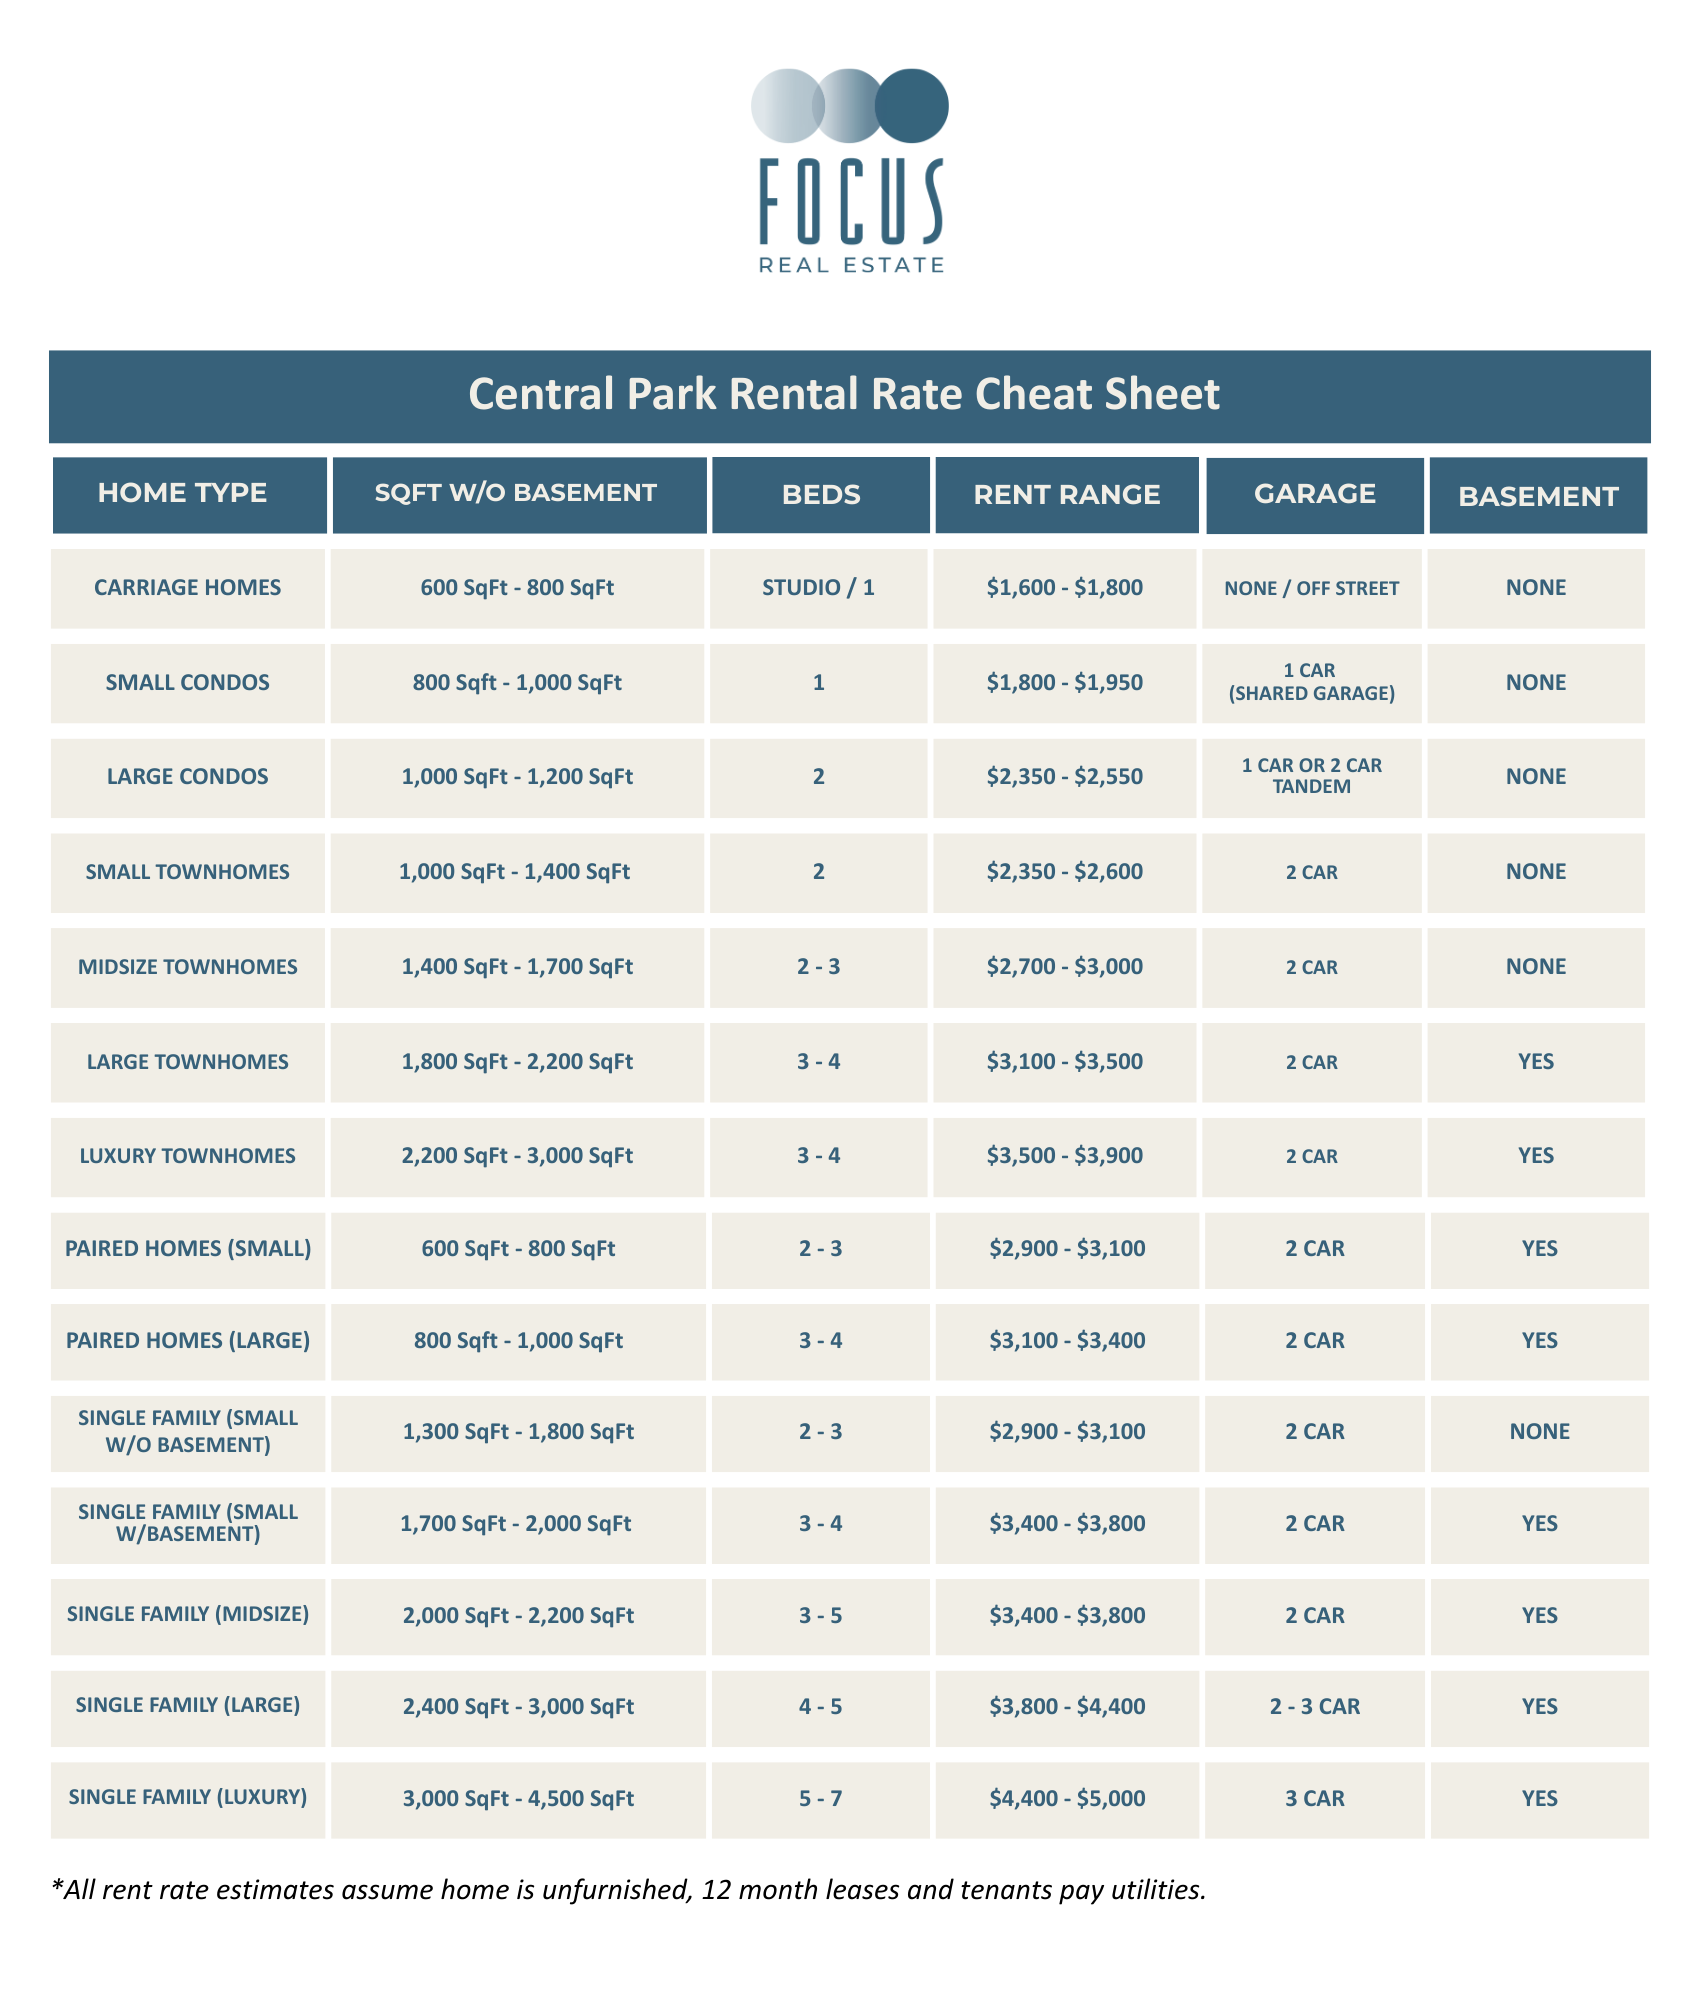1700x2000 pixels.
Task: Click the BASEMENT column header
Action: click(1538, 495)
